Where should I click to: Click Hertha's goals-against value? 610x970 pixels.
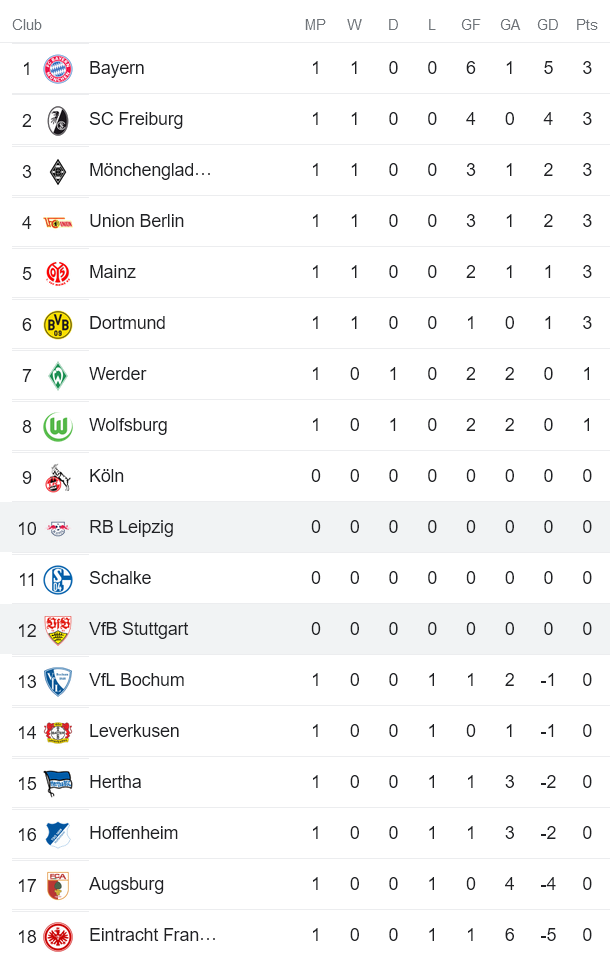tap(509, 782)
